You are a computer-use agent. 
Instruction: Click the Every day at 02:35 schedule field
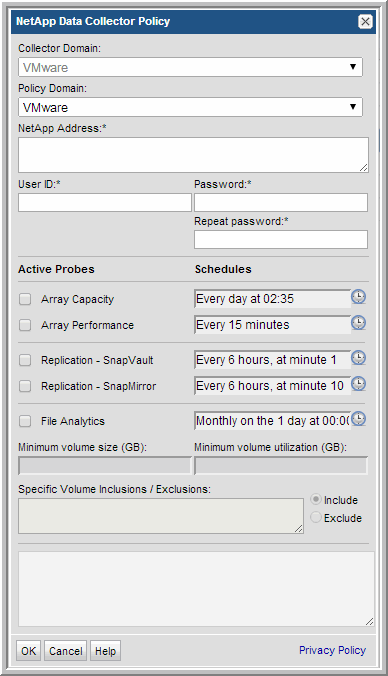point(272,299)
